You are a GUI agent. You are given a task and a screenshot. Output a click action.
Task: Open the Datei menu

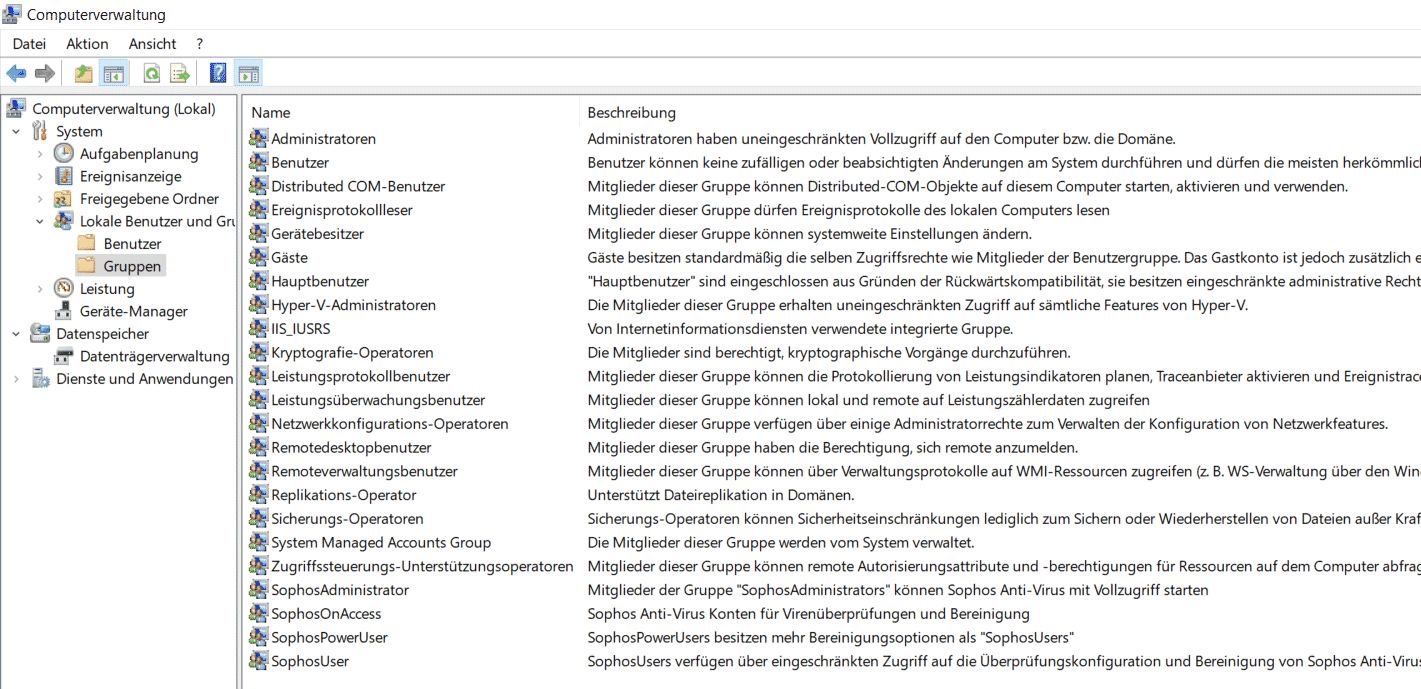[29, 44]
